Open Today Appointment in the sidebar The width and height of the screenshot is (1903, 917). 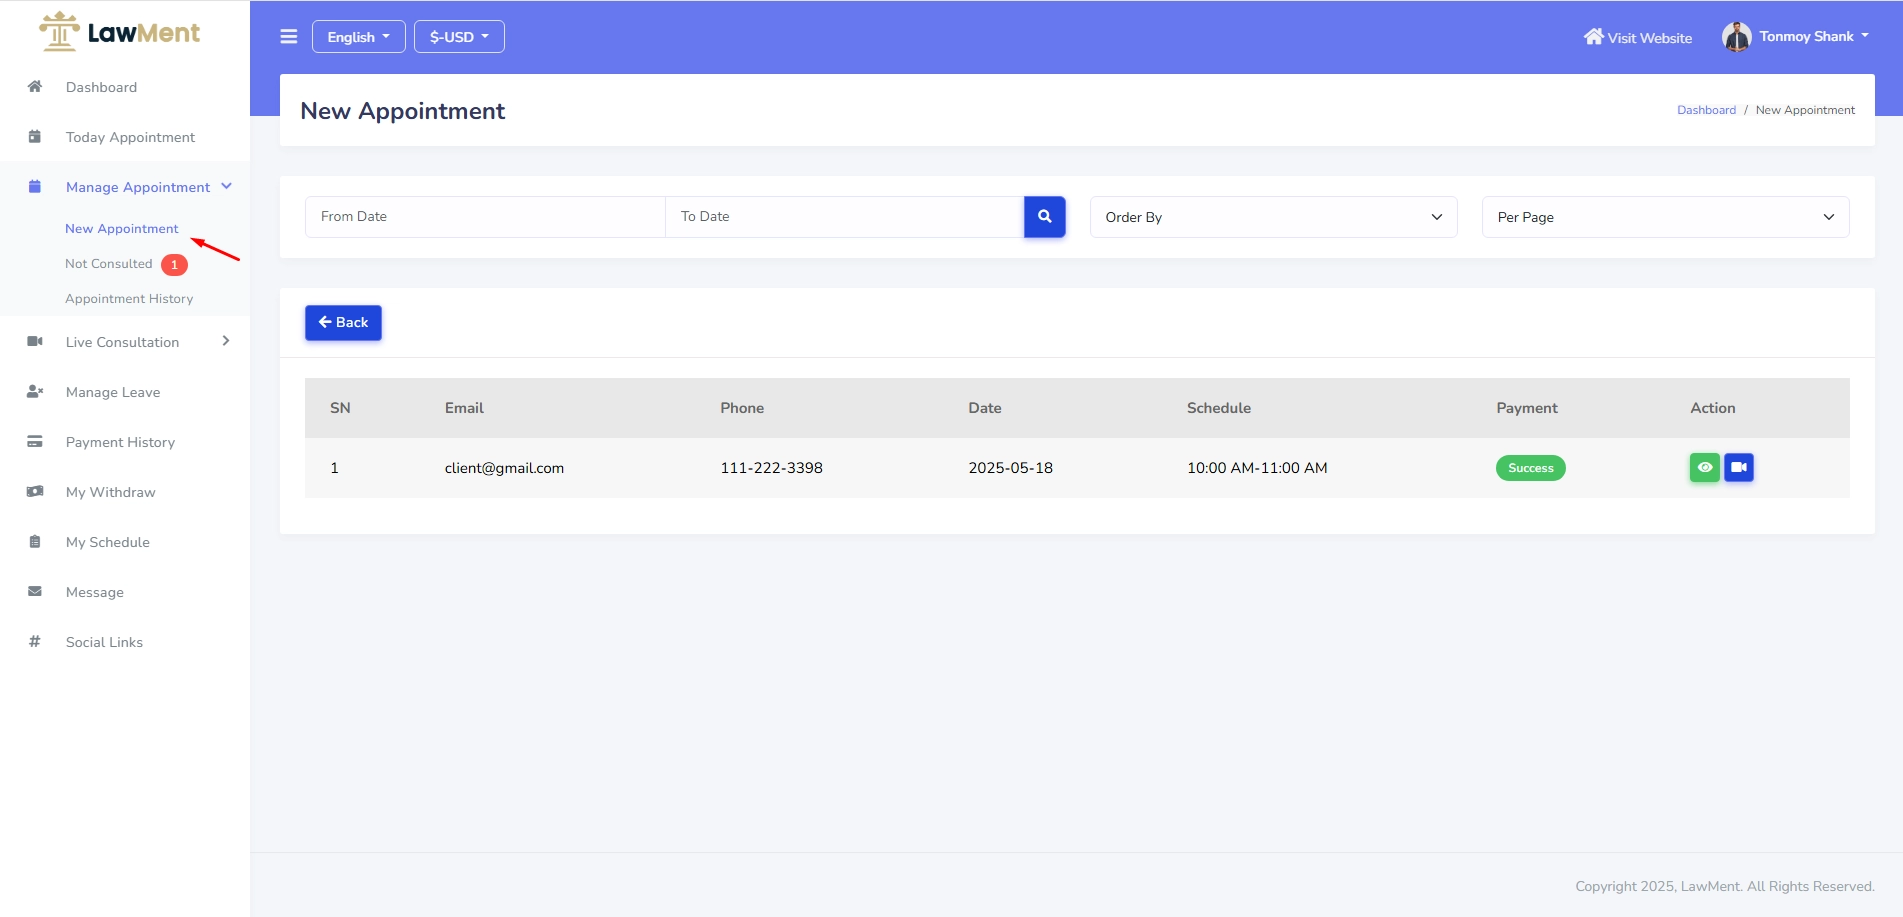pyautogui.click(x=130, y=137)
